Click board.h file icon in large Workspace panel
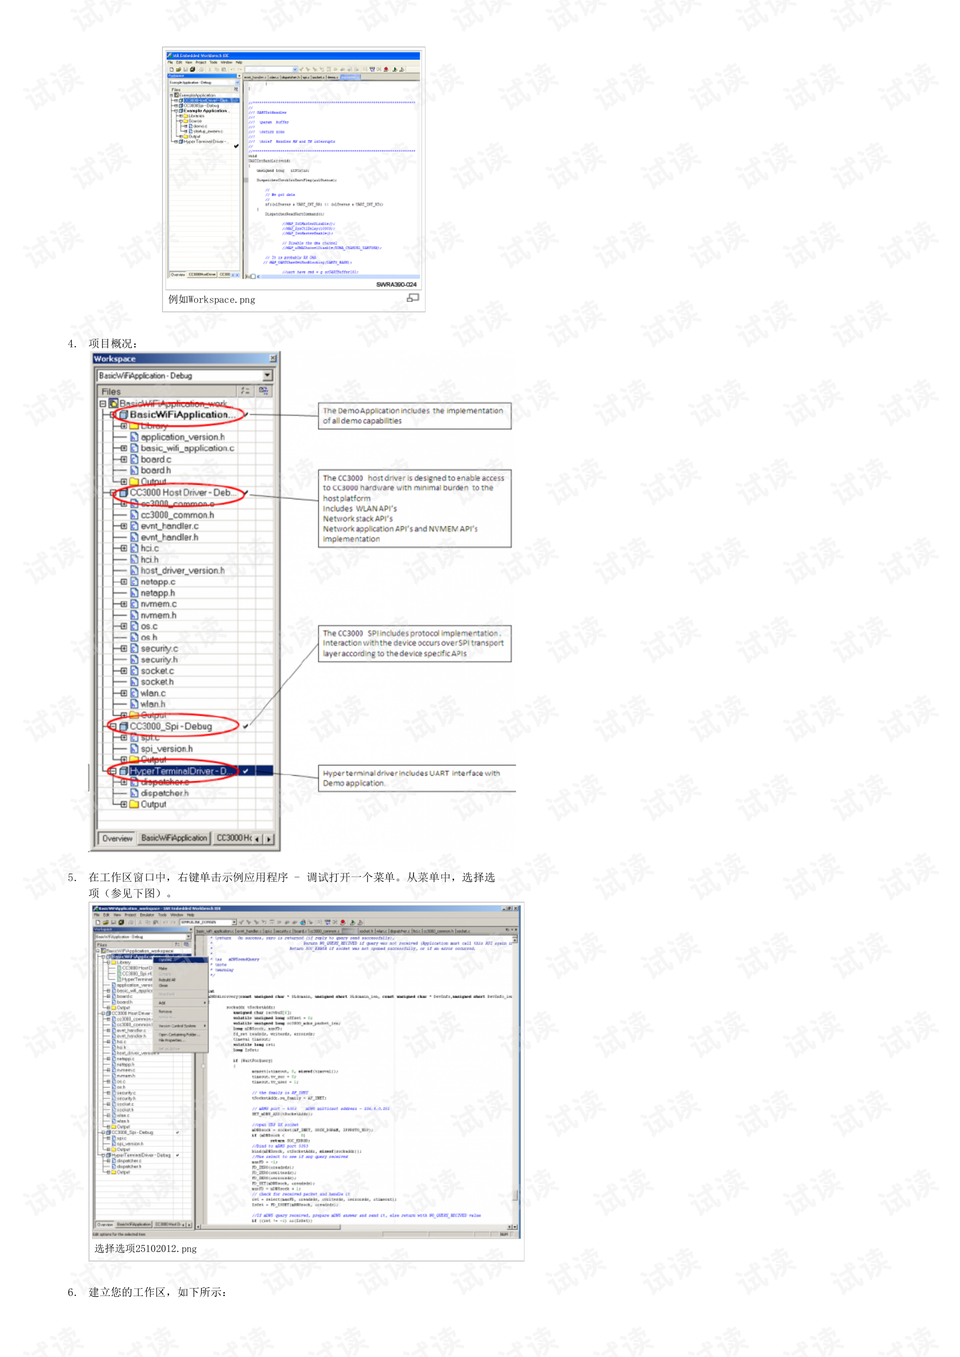 click(134, 470)
